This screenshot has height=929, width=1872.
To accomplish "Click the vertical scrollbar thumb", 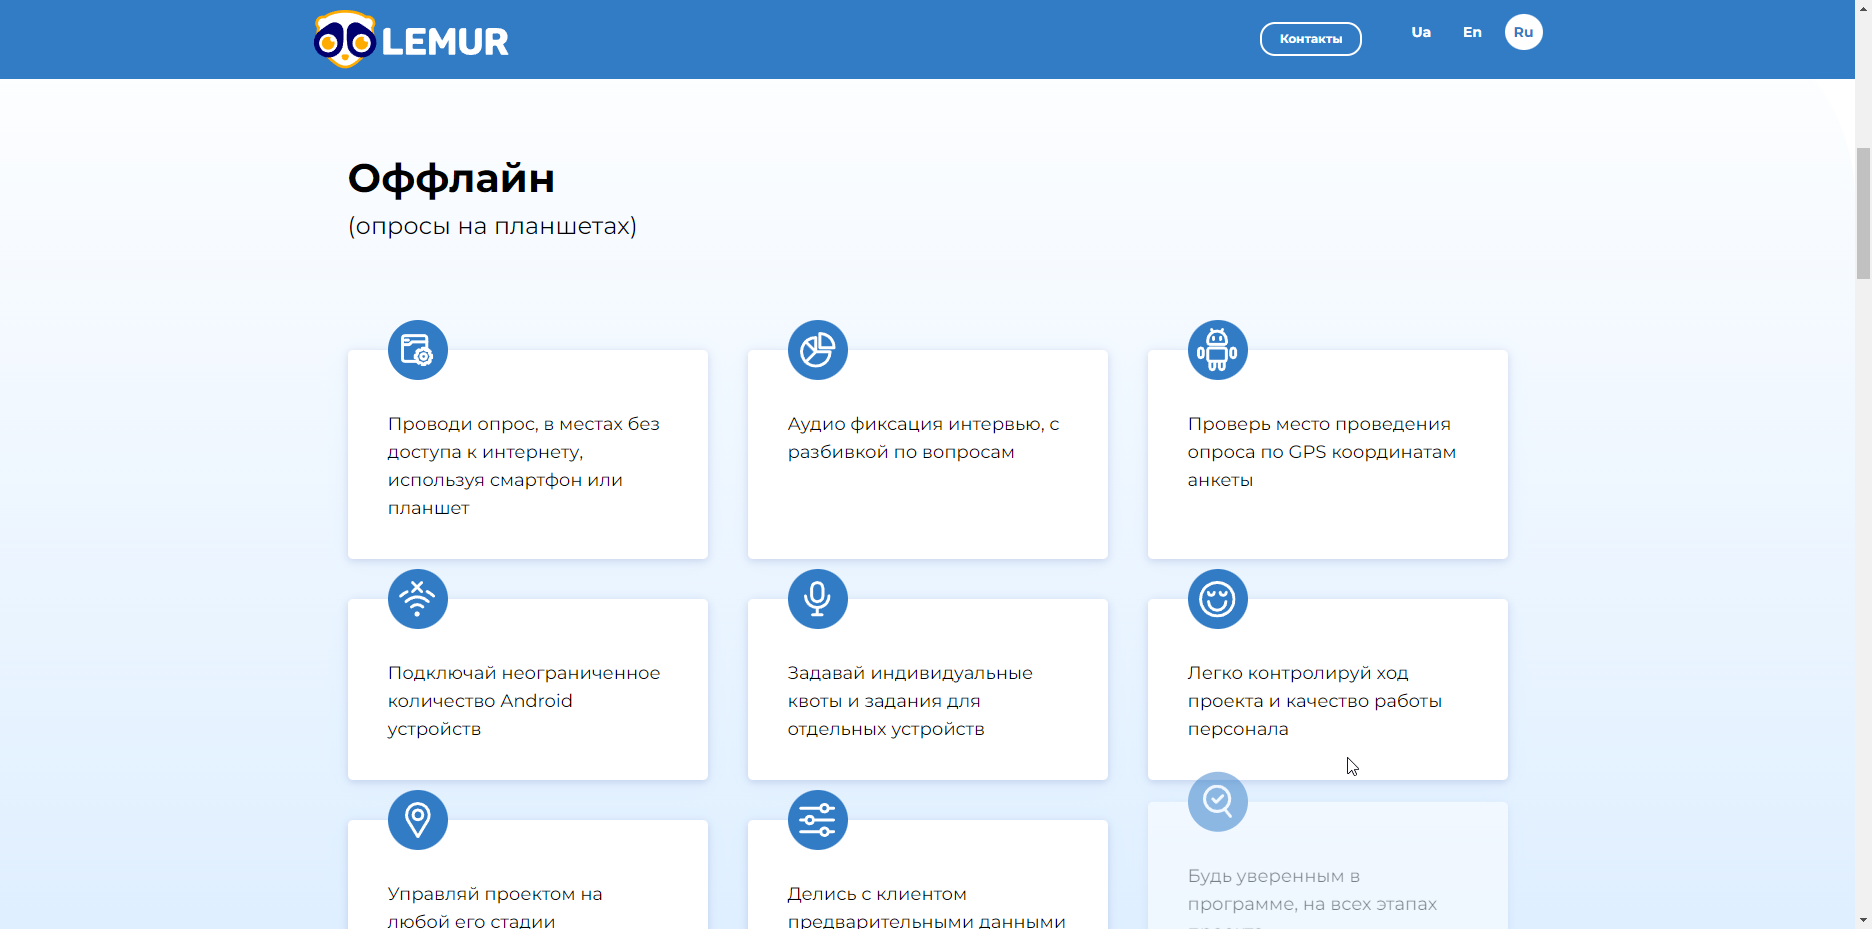I will 1863,213.
